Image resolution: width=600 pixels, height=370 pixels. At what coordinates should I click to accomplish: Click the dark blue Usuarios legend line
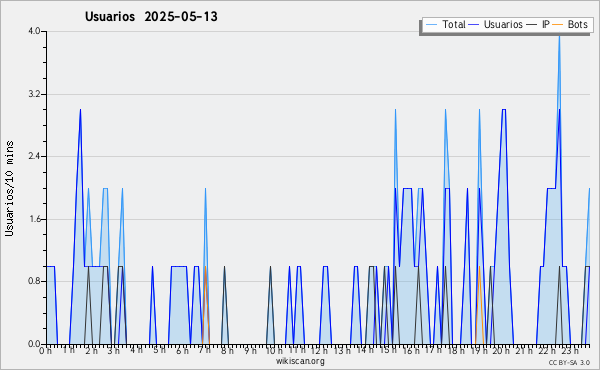pyautogui.click(x=474, y=24)
